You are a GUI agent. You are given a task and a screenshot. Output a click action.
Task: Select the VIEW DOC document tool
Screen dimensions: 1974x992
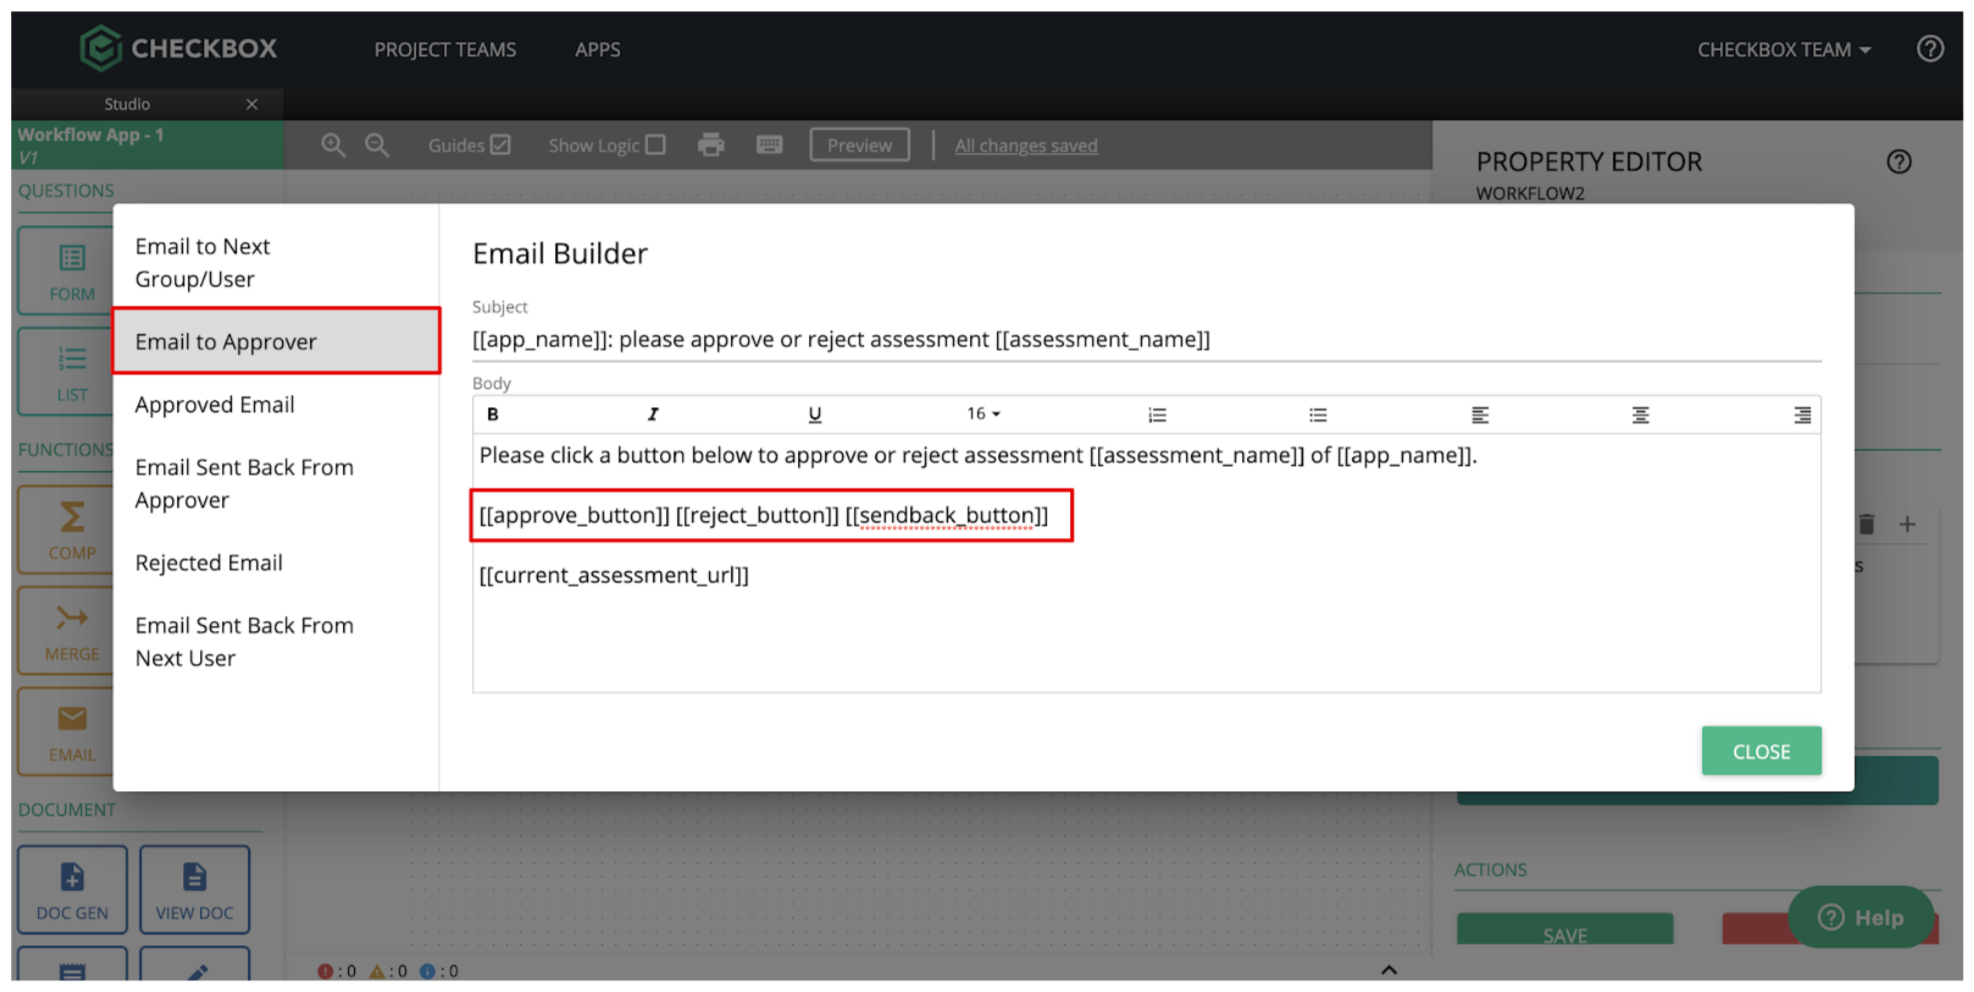pos(194,890)
